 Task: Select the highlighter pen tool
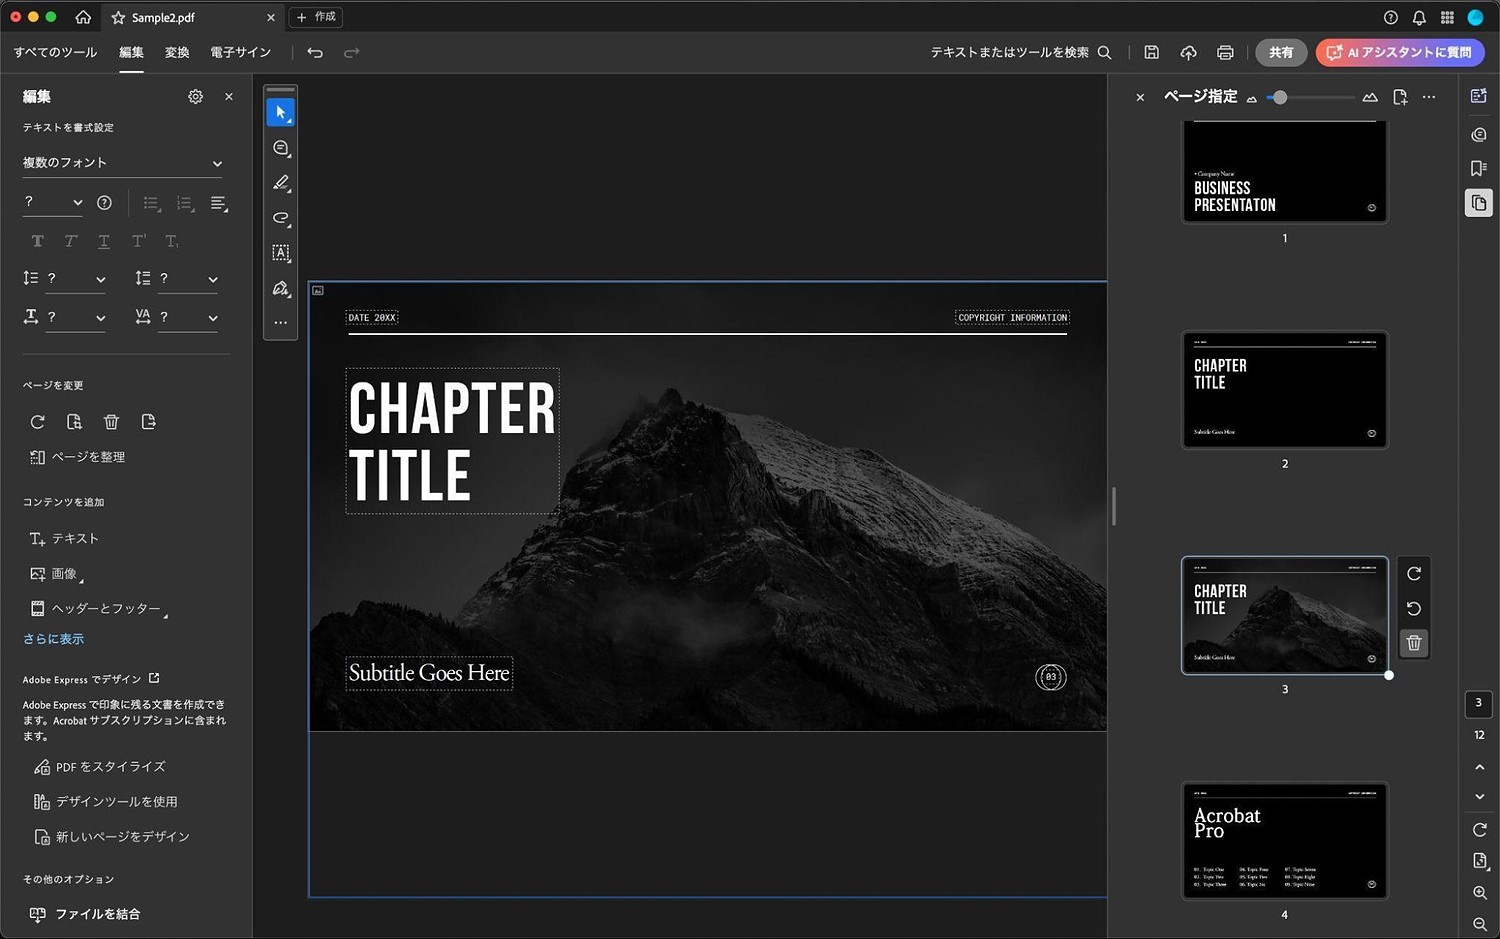pos(280,183)
